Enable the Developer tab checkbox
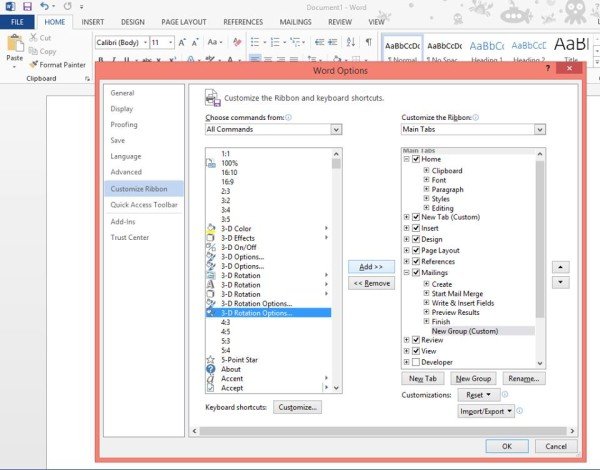 click(416, 362)
